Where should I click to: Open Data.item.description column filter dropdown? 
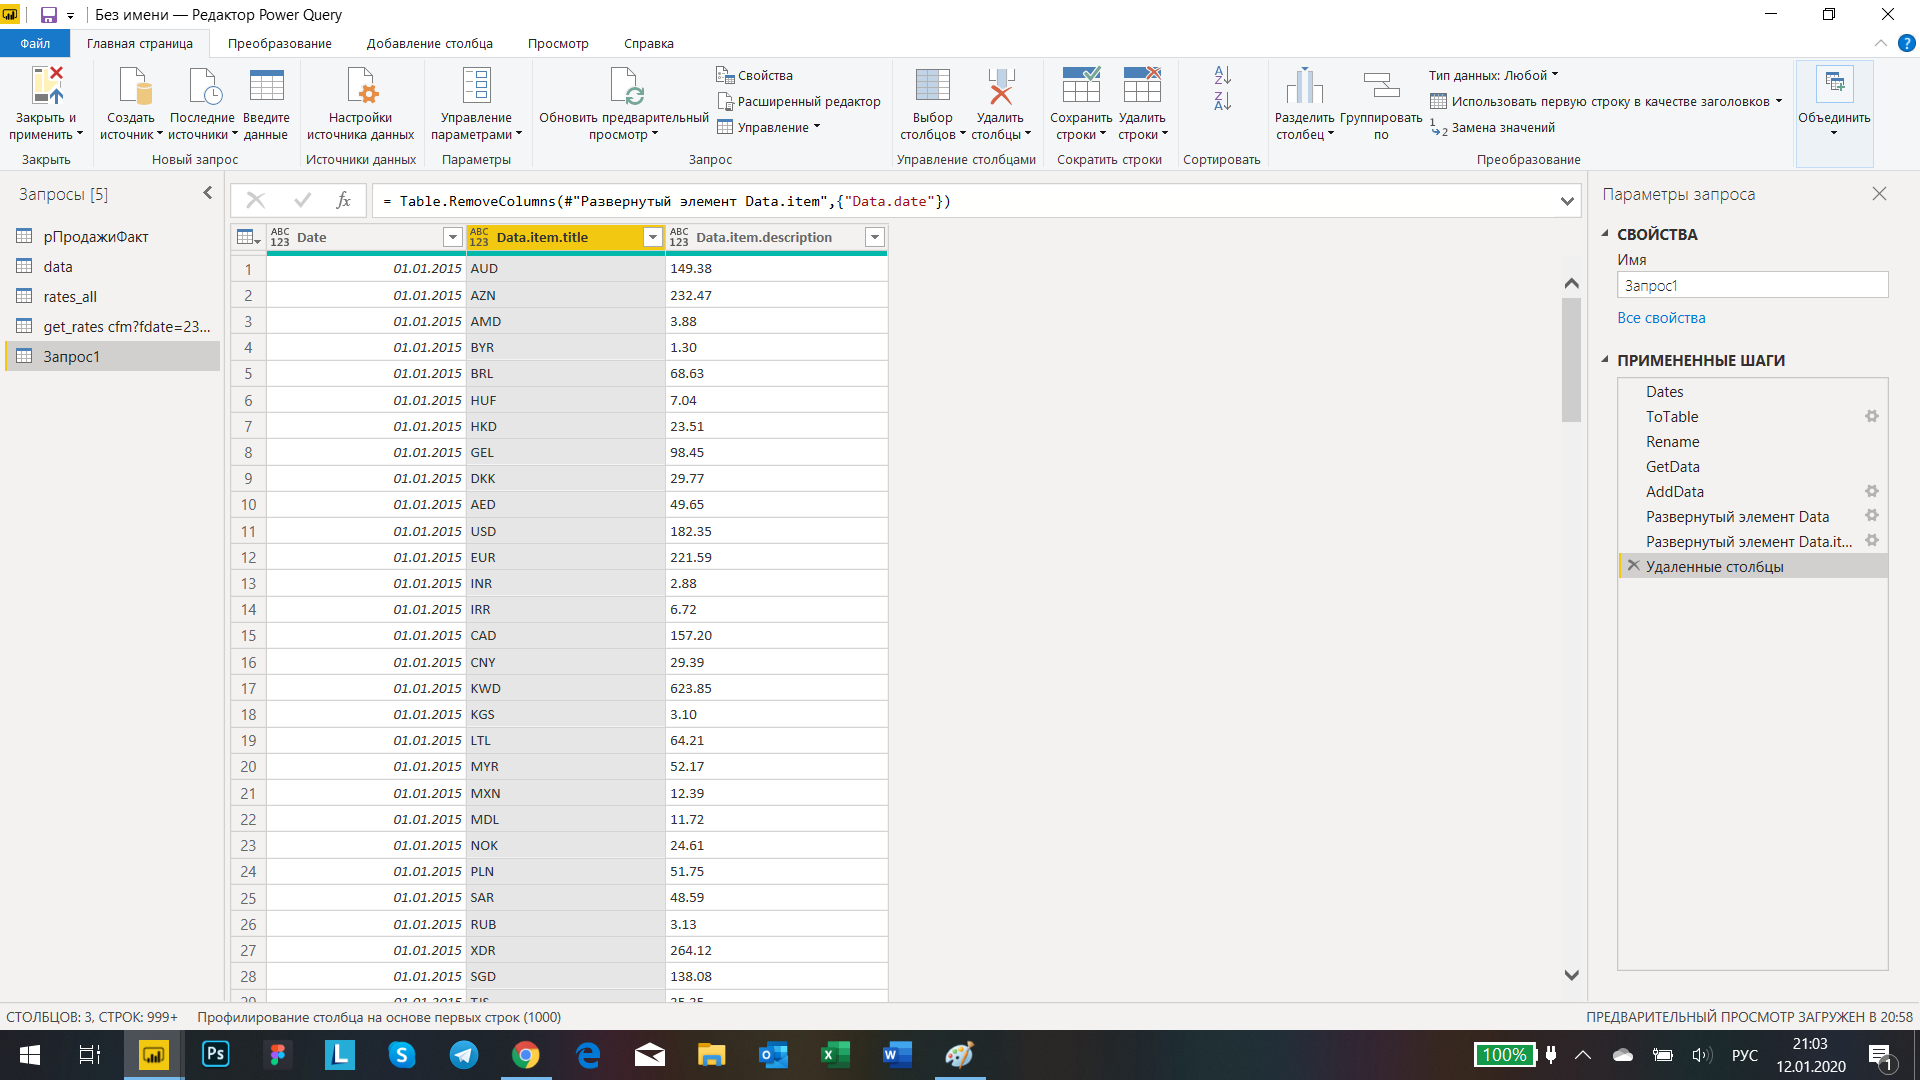(x=874, y=237)
